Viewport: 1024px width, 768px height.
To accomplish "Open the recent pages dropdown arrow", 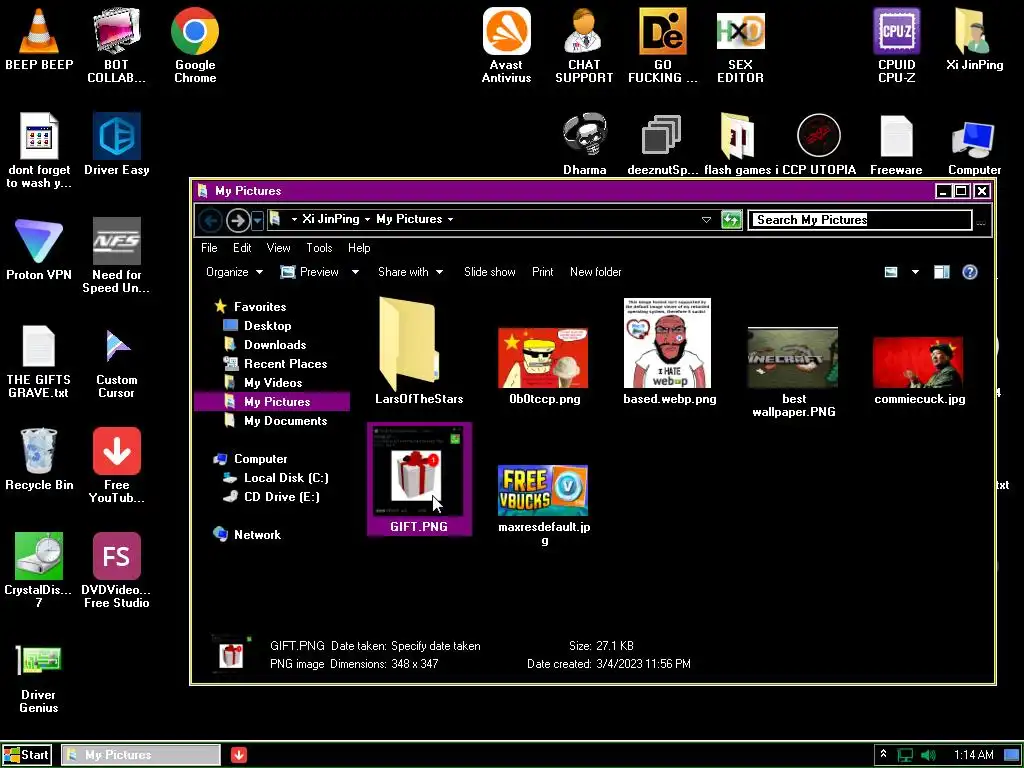I will [x=257, y=220].
